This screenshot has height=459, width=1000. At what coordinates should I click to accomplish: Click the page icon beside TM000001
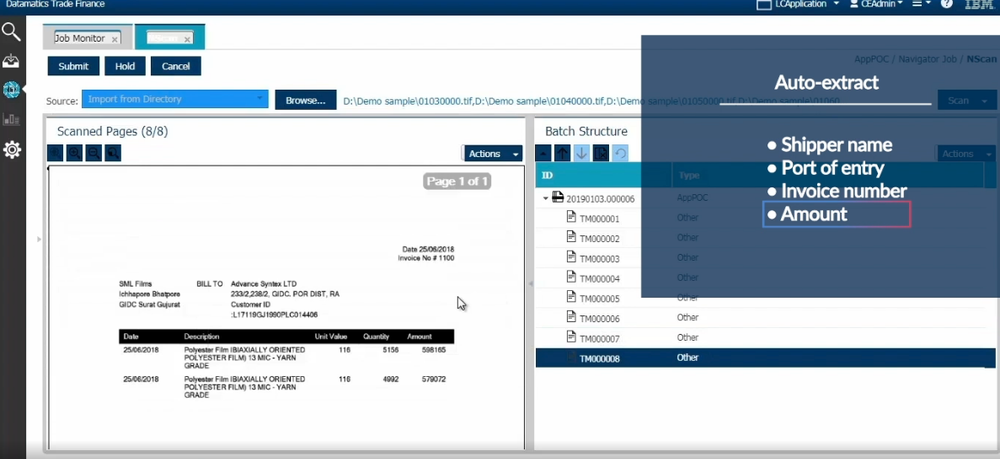pos(571,217)
